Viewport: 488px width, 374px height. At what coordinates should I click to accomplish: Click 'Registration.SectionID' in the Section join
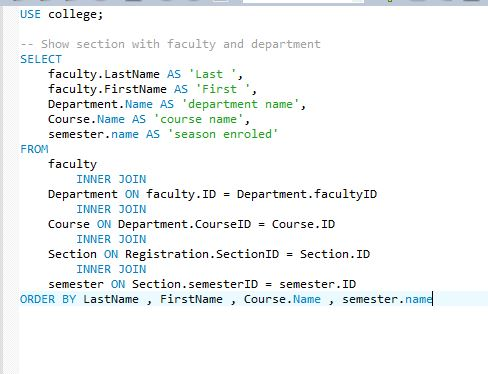pyautogui.click(x=202, y=254)
